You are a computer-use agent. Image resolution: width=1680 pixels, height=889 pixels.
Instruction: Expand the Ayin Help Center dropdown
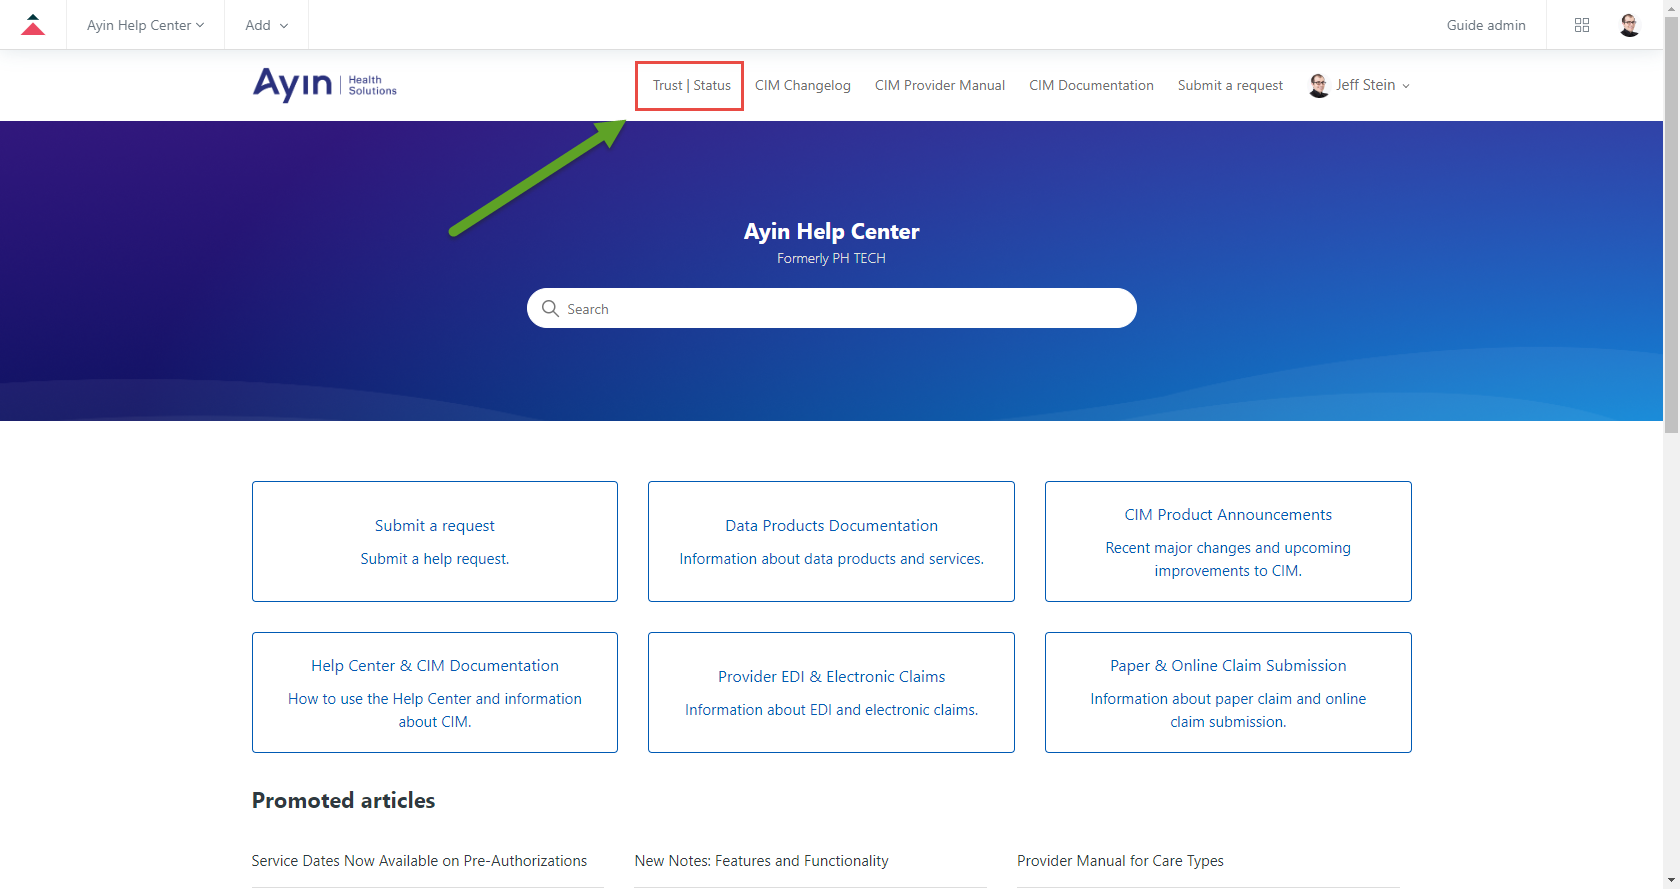(145, 25)
